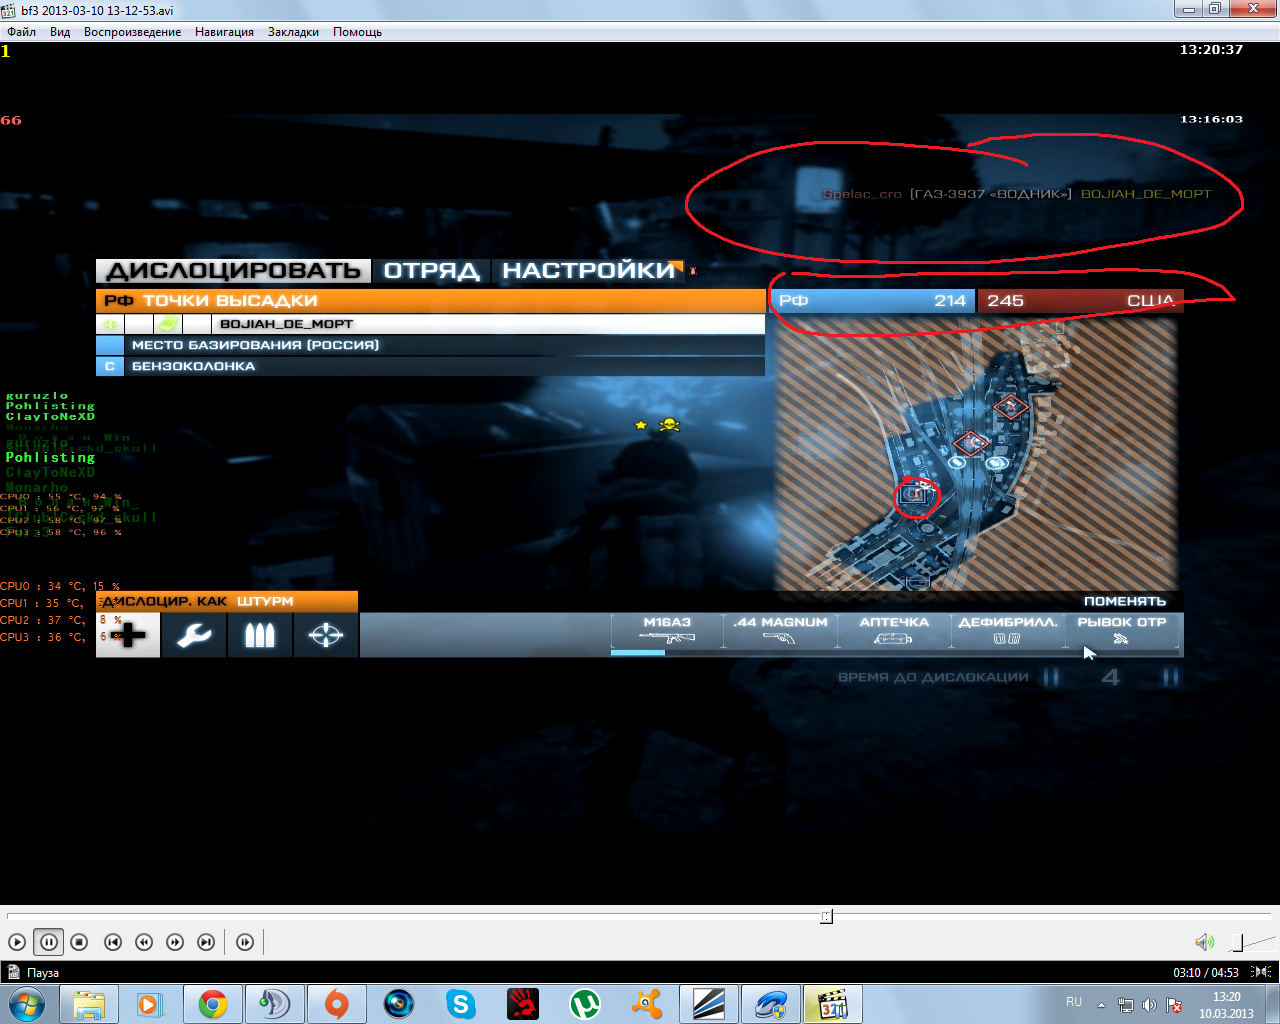
Task: Click the volume slider handle
Action: coord(1238,942)
